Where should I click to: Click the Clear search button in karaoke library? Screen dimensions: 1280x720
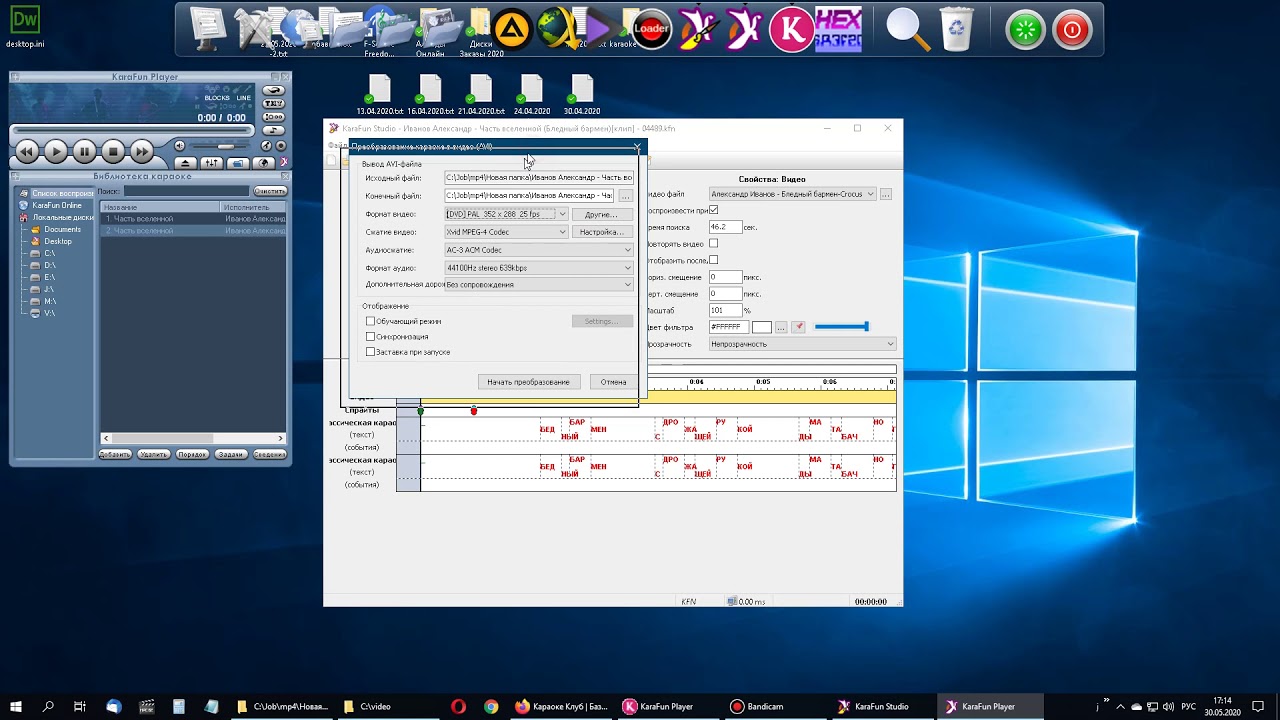(270, 191)
